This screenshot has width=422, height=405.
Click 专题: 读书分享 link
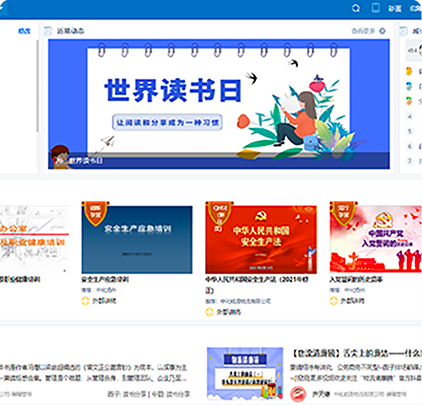point(171,394)
